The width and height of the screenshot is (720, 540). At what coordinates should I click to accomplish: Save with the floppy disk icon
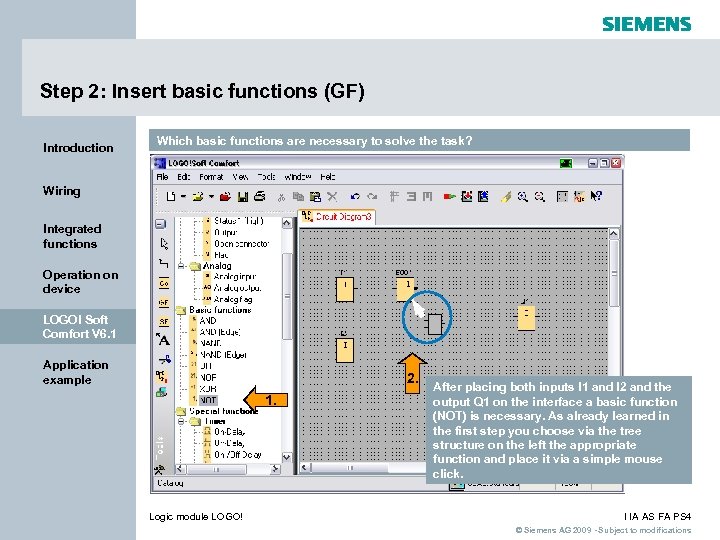coord(243,197)
